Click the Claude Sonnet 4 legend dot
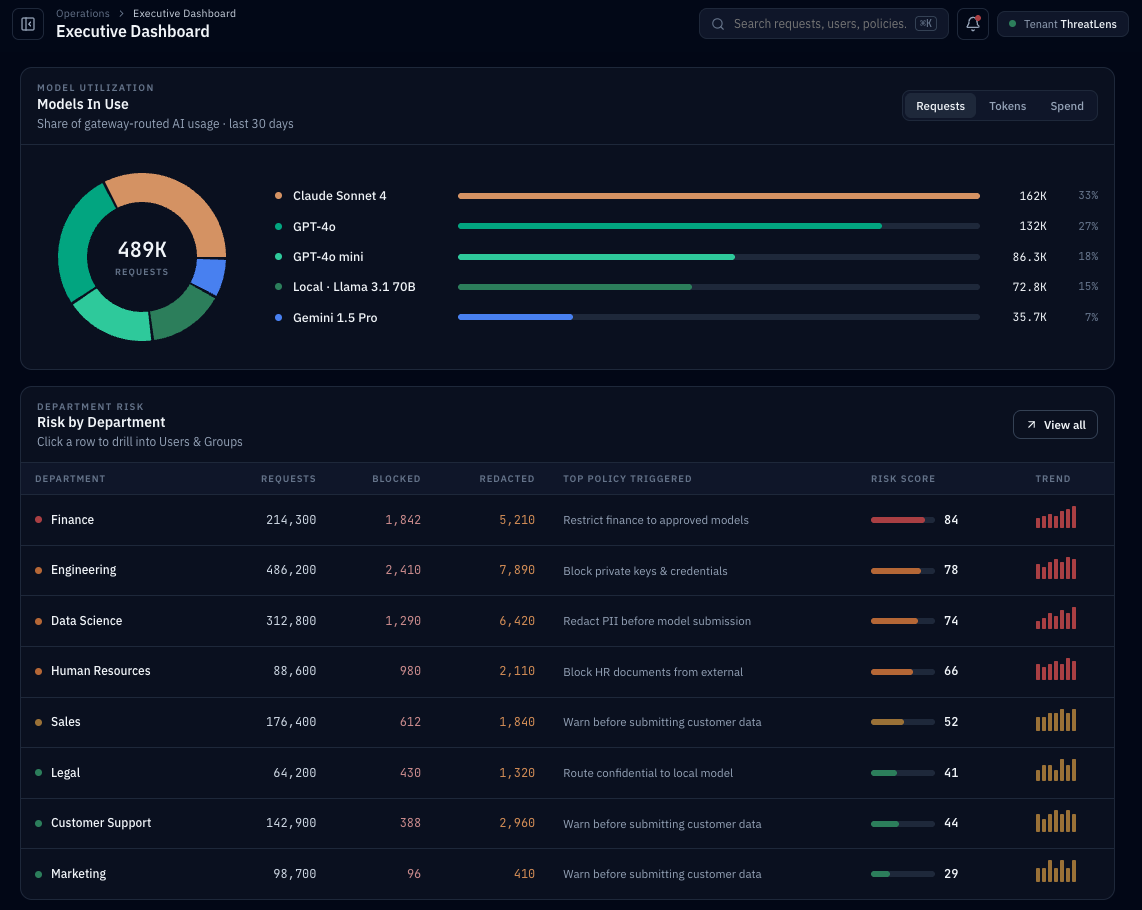1142x910 pixels. (x=278, y=195)
